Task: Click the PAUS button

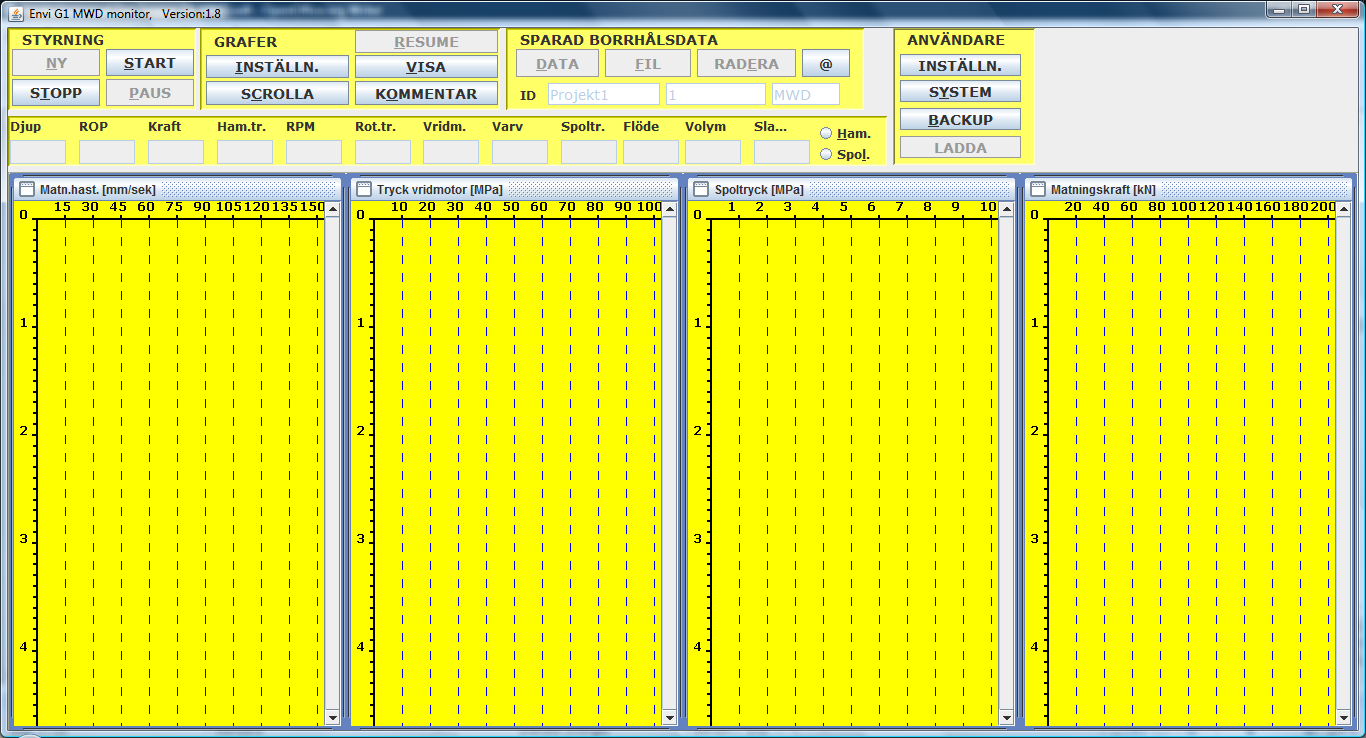Action: point(150,93)
